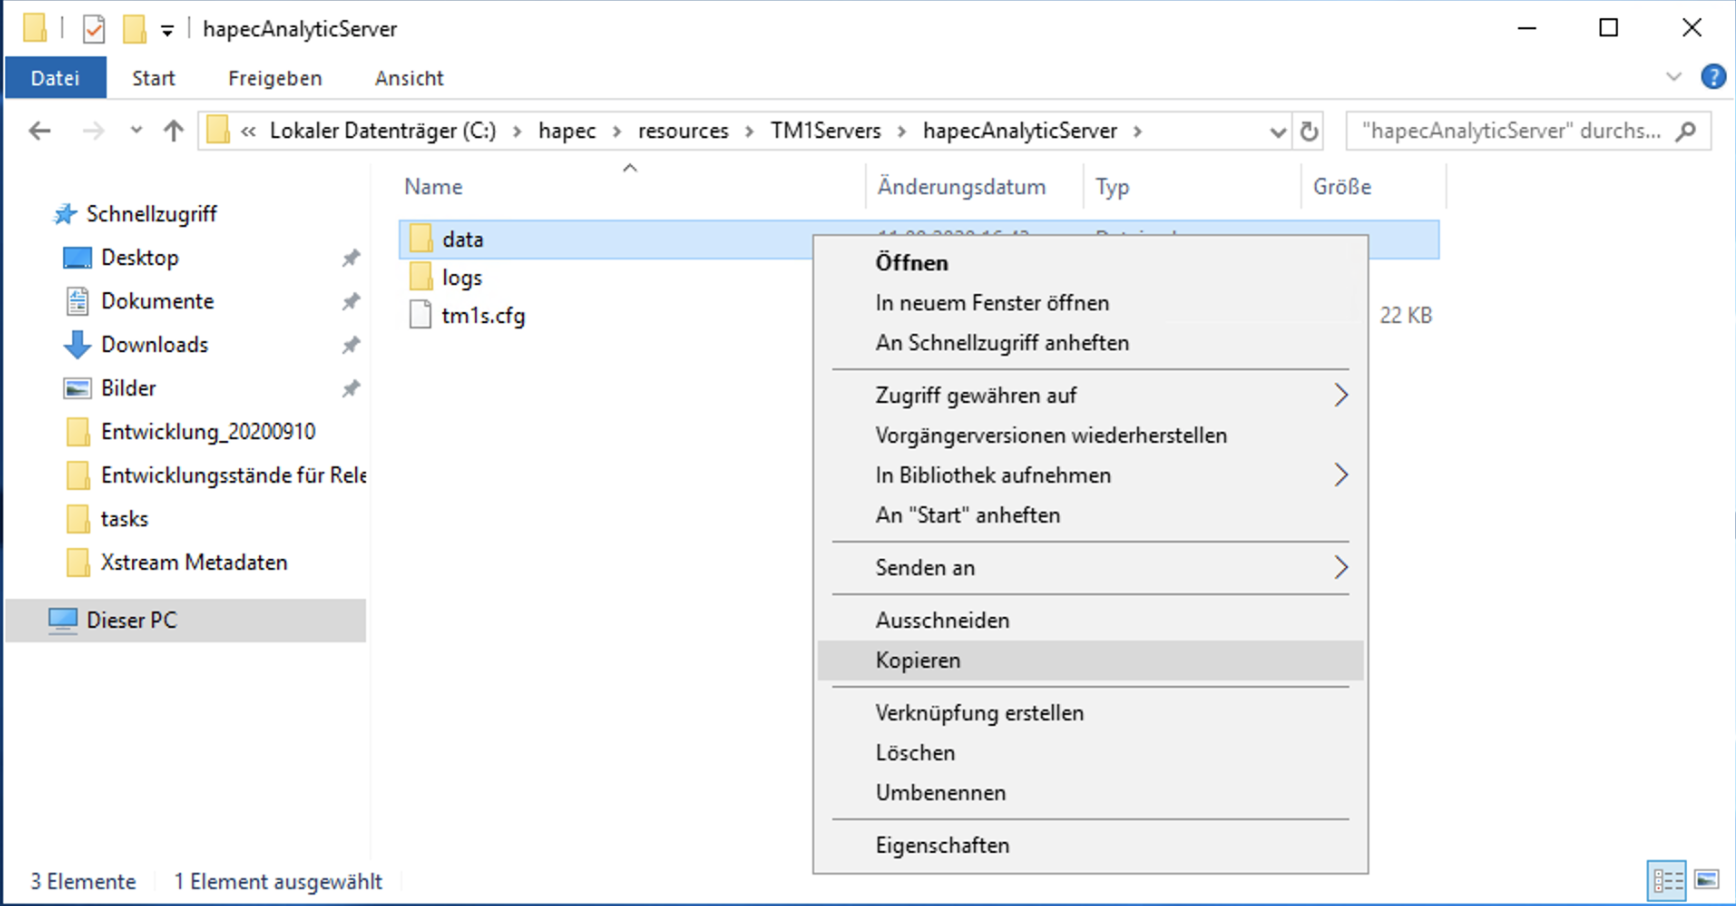Switch to details view layout icon

tap(1667, 881)
